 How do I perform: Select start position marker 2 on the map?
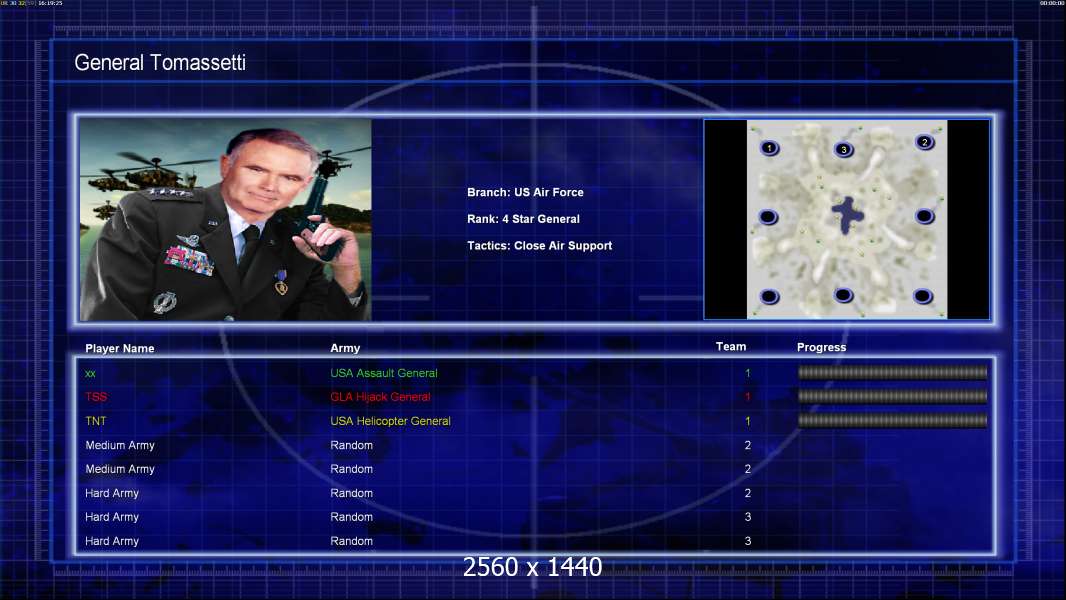(x=924, y=142)
